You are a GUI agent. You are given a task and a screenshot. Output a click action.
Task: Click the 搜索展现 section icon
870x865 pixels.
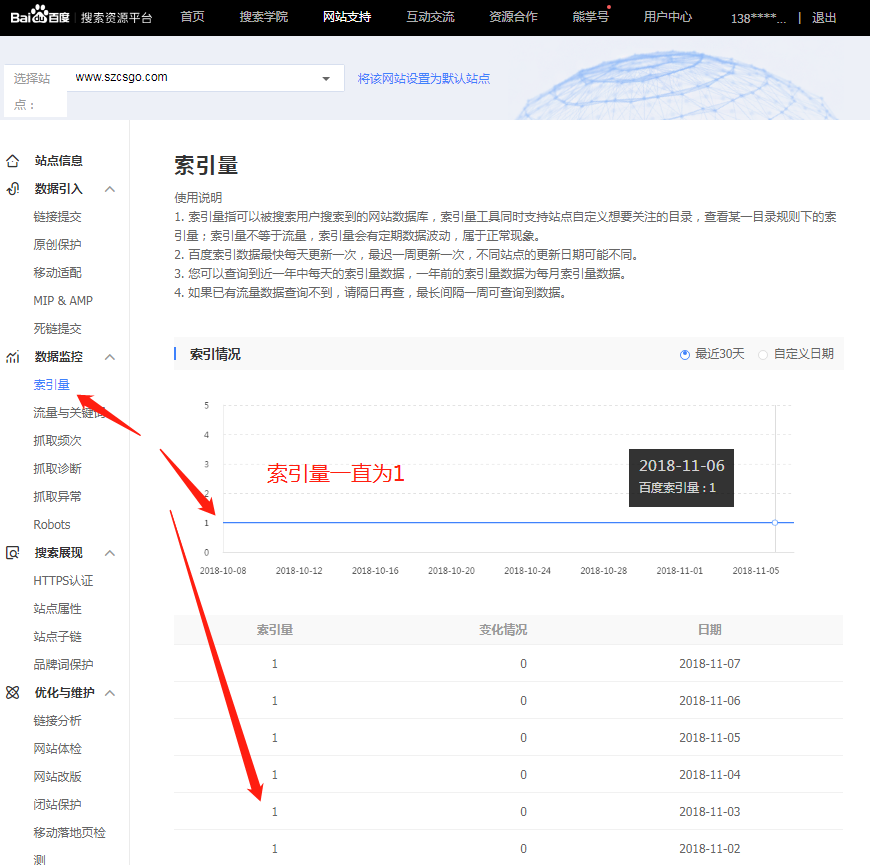[x=13, y=552]
